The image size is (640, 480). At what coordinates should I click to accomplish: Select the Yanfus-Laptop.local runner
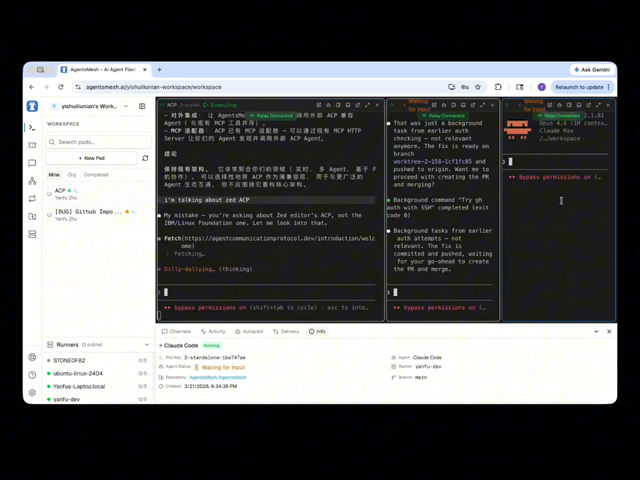point(97,386)
